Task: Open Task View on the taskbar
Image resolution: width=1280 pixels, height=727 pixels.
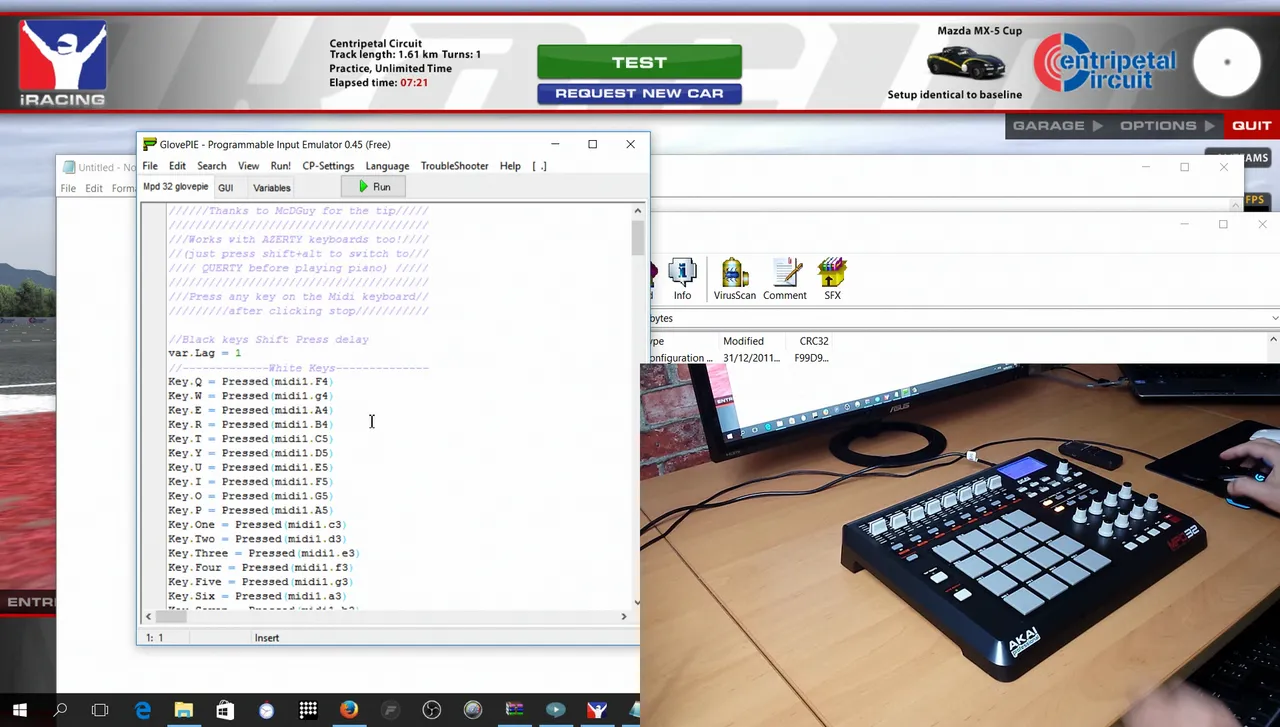Action: [x=100, y=710]
